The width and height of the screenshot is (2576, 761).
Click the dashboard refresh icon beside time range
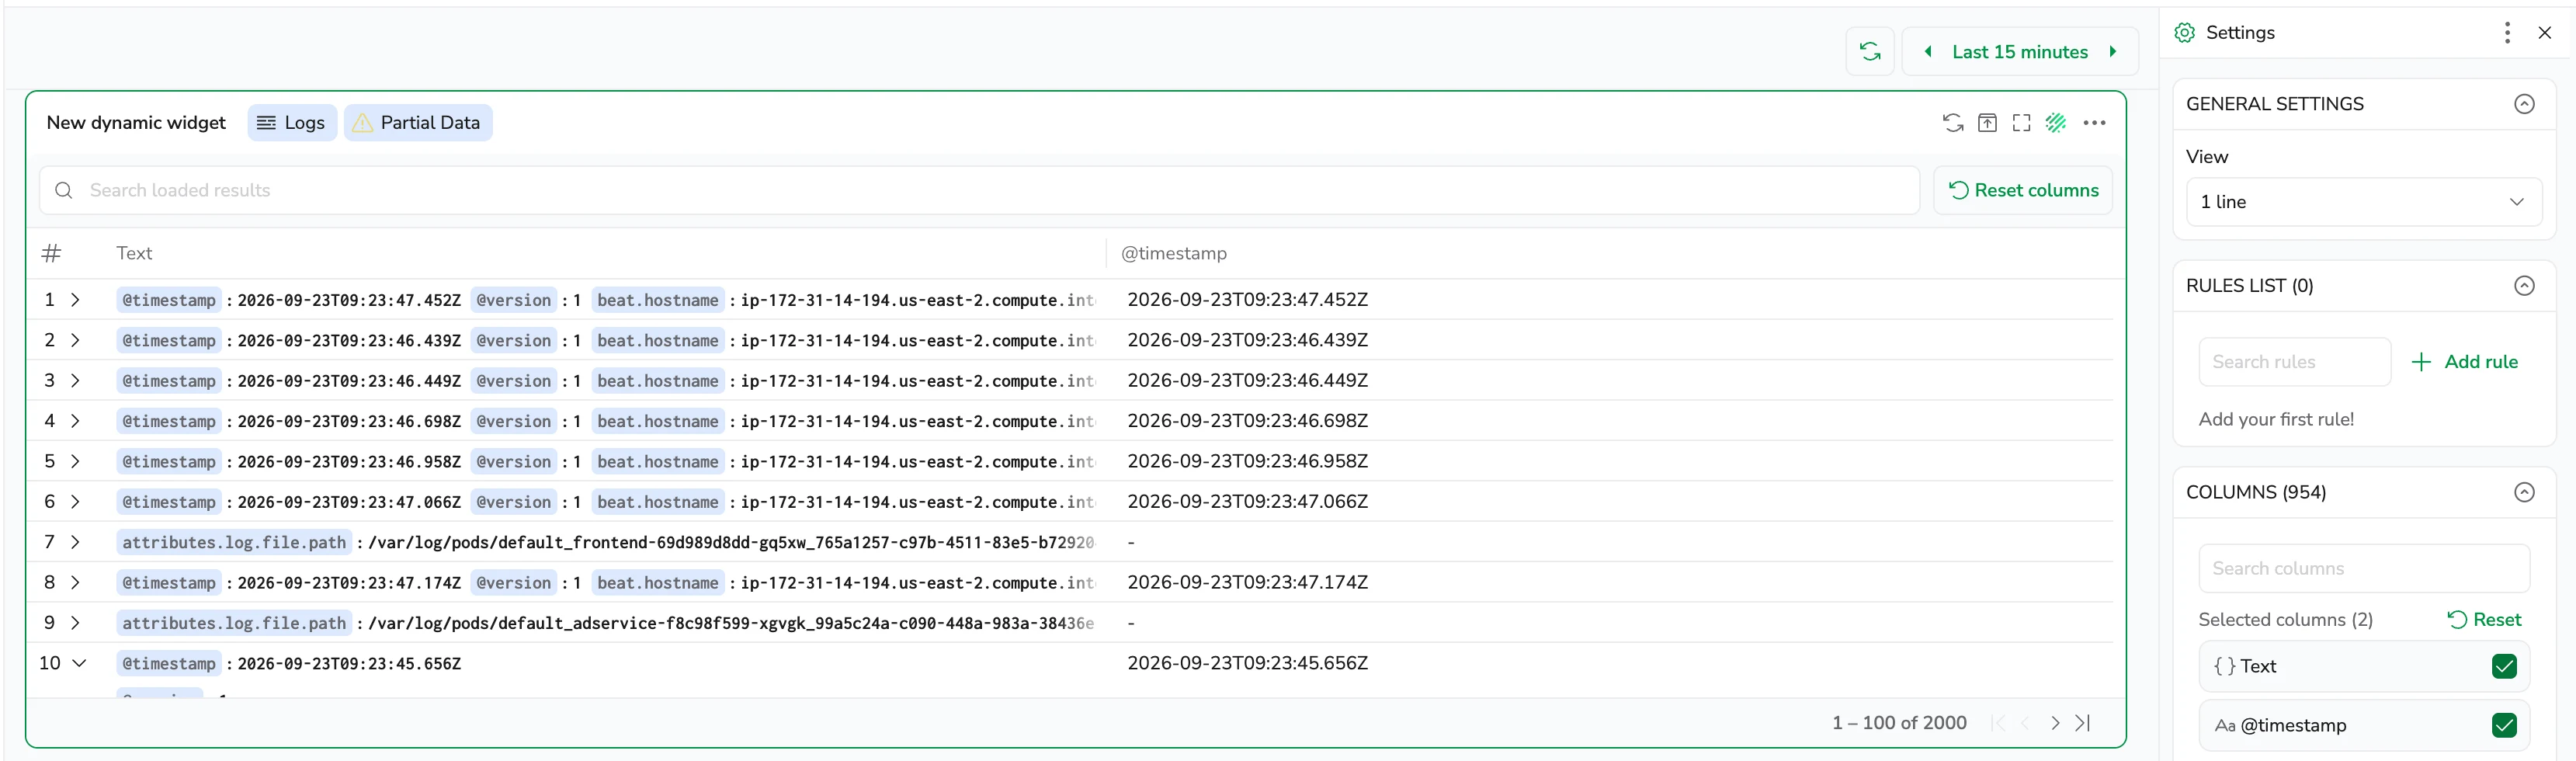[x=1869, y=52]
